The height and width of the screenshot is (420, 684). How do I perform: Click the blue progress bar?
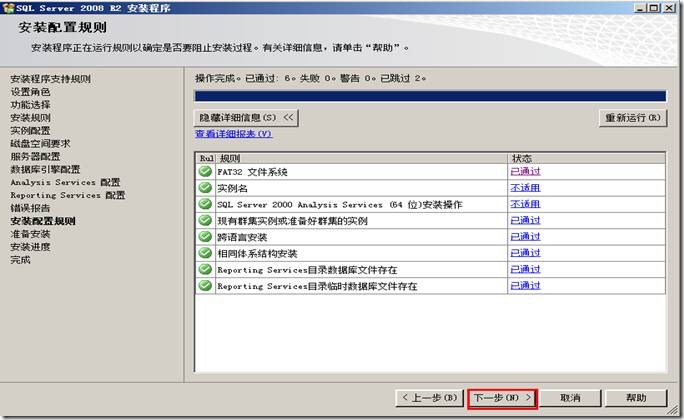click(x=430, y=97)
